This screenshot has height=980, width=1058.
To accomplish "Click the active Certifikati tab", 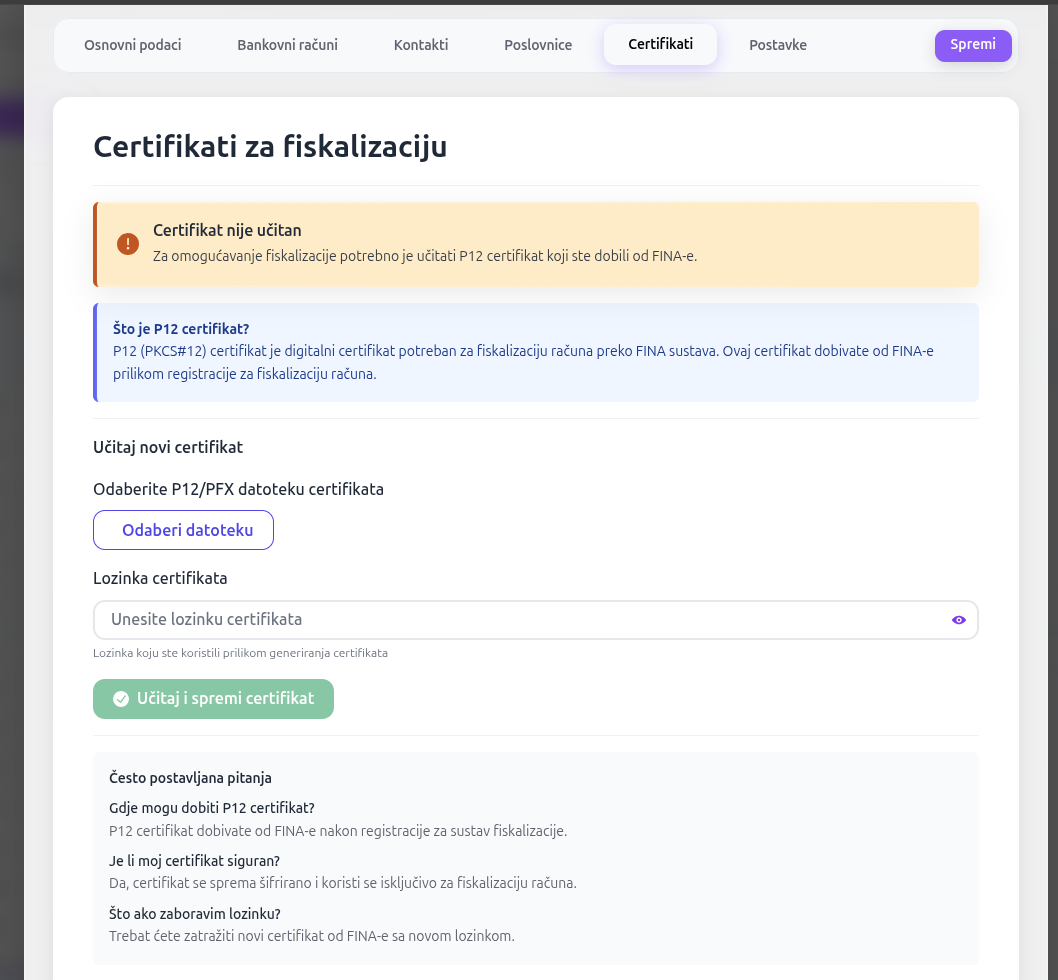I will pos(660,45).
